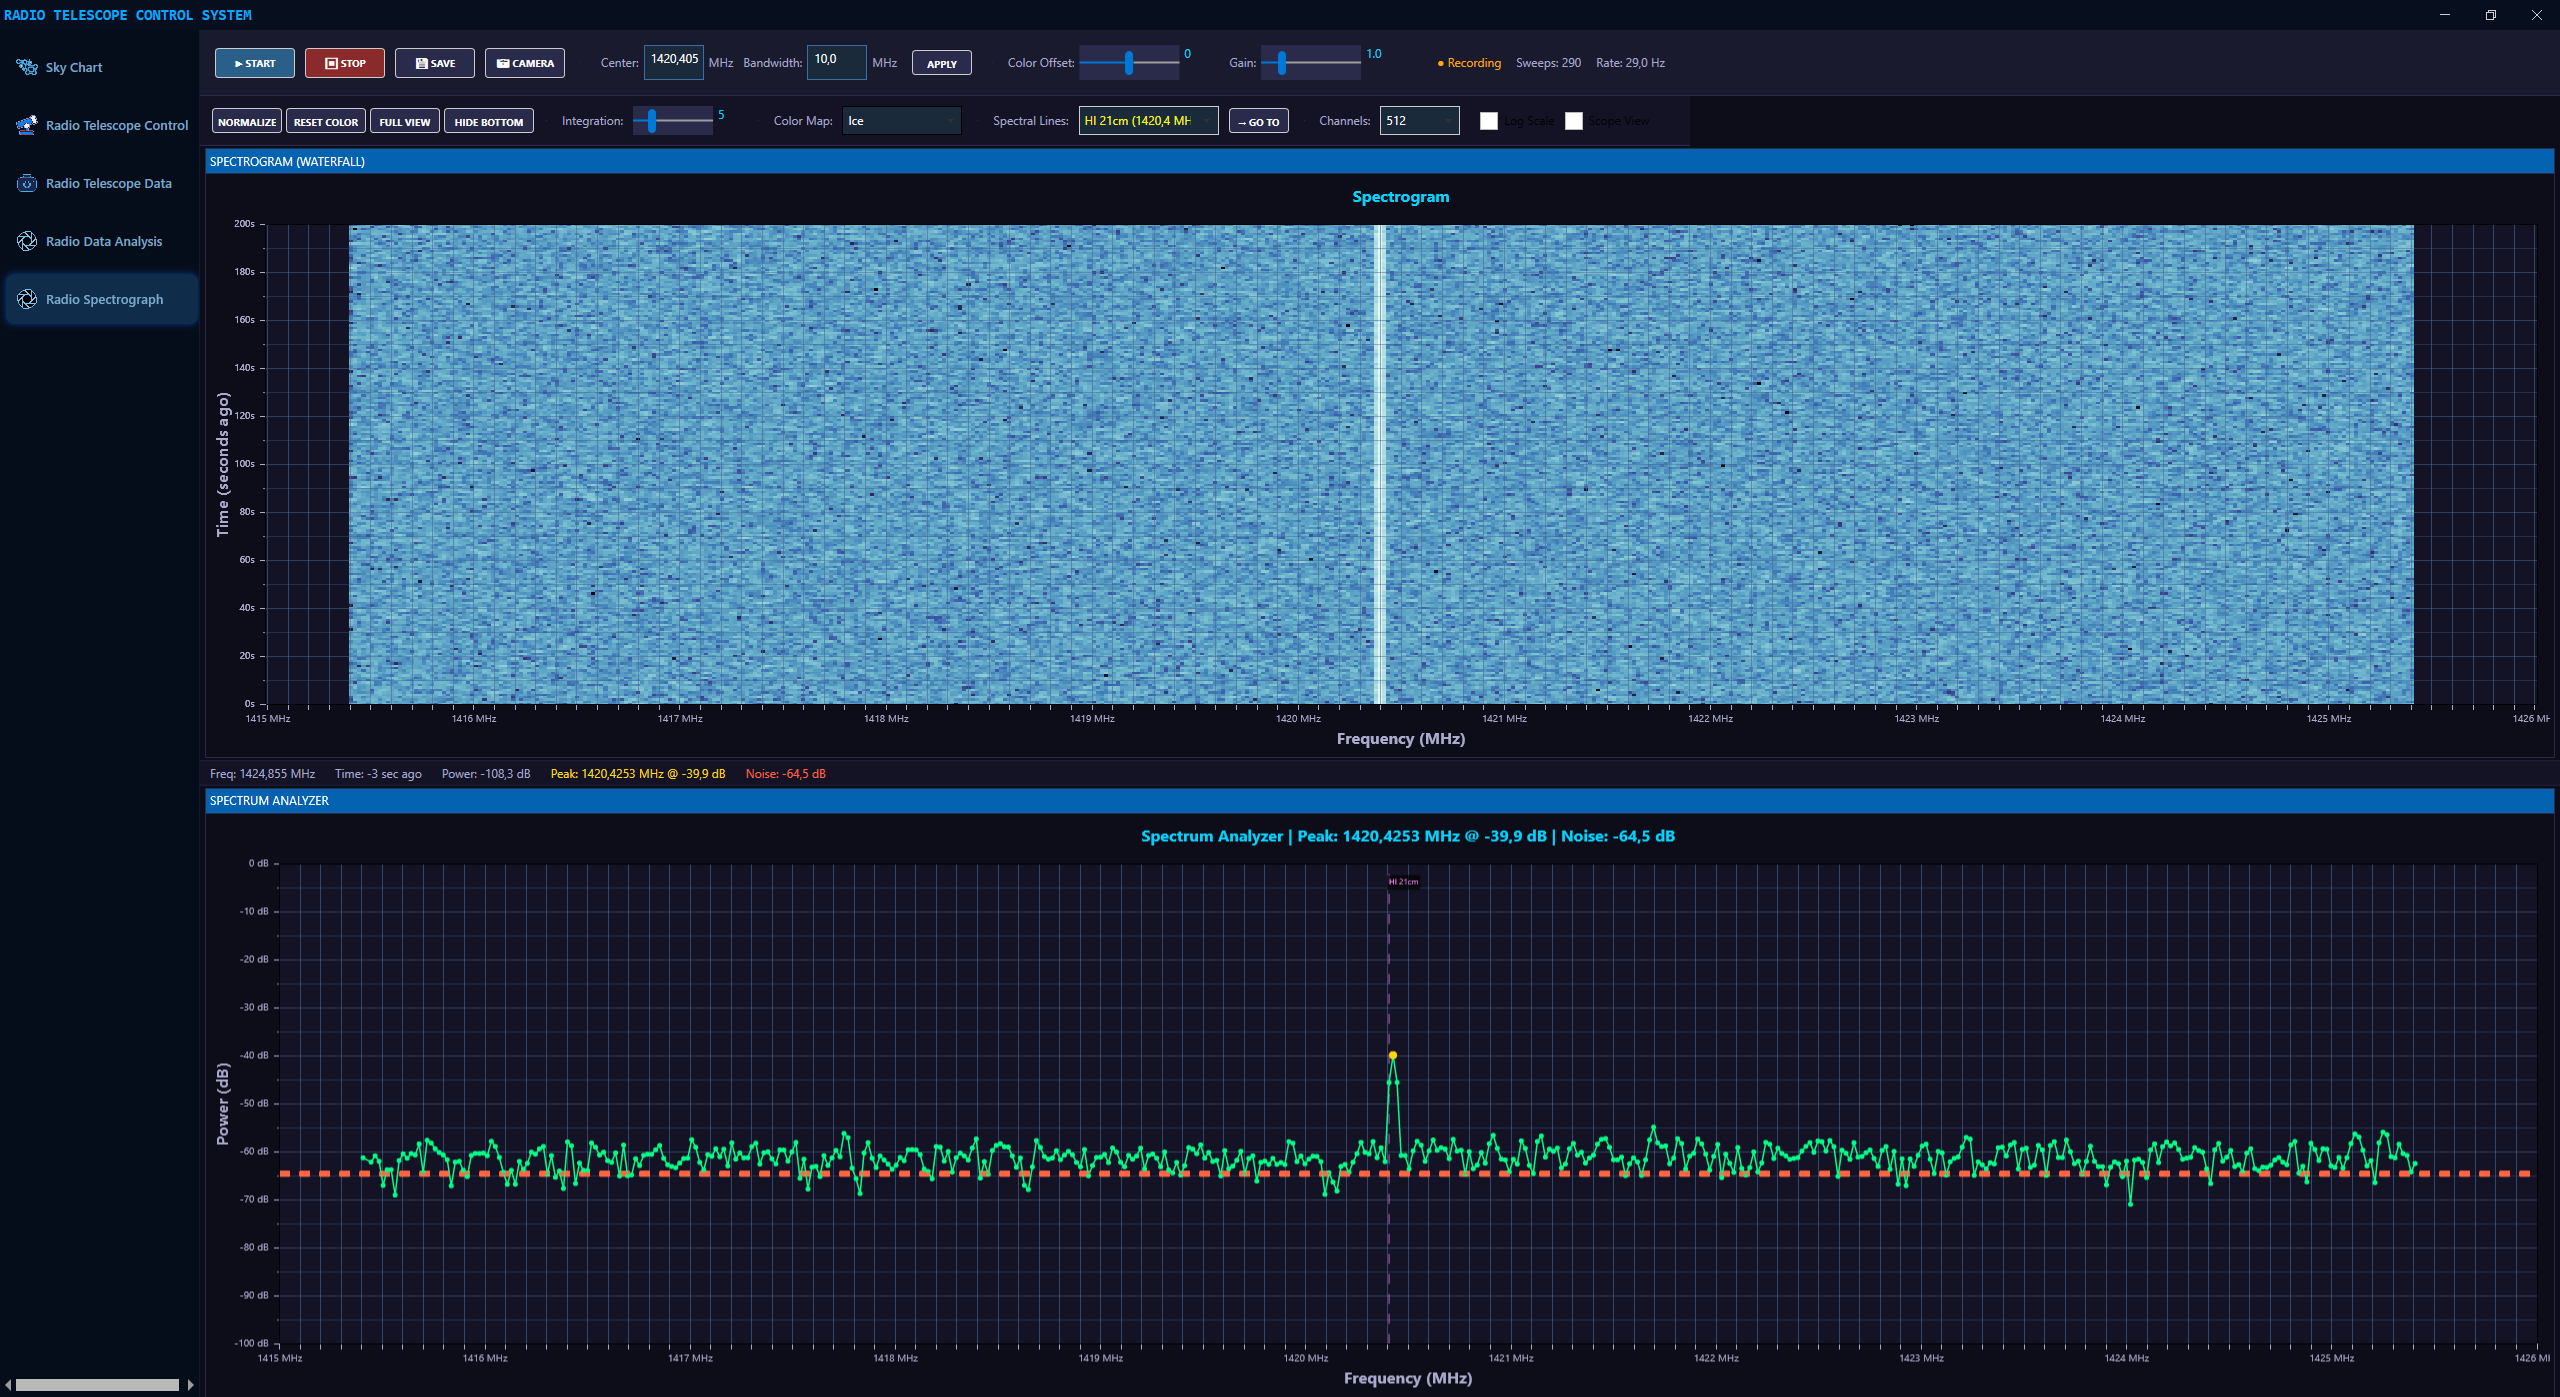Expand the Spectral Lines combo box
The height and width of the screenshot is (1397, 2560).
[1147, 121]
